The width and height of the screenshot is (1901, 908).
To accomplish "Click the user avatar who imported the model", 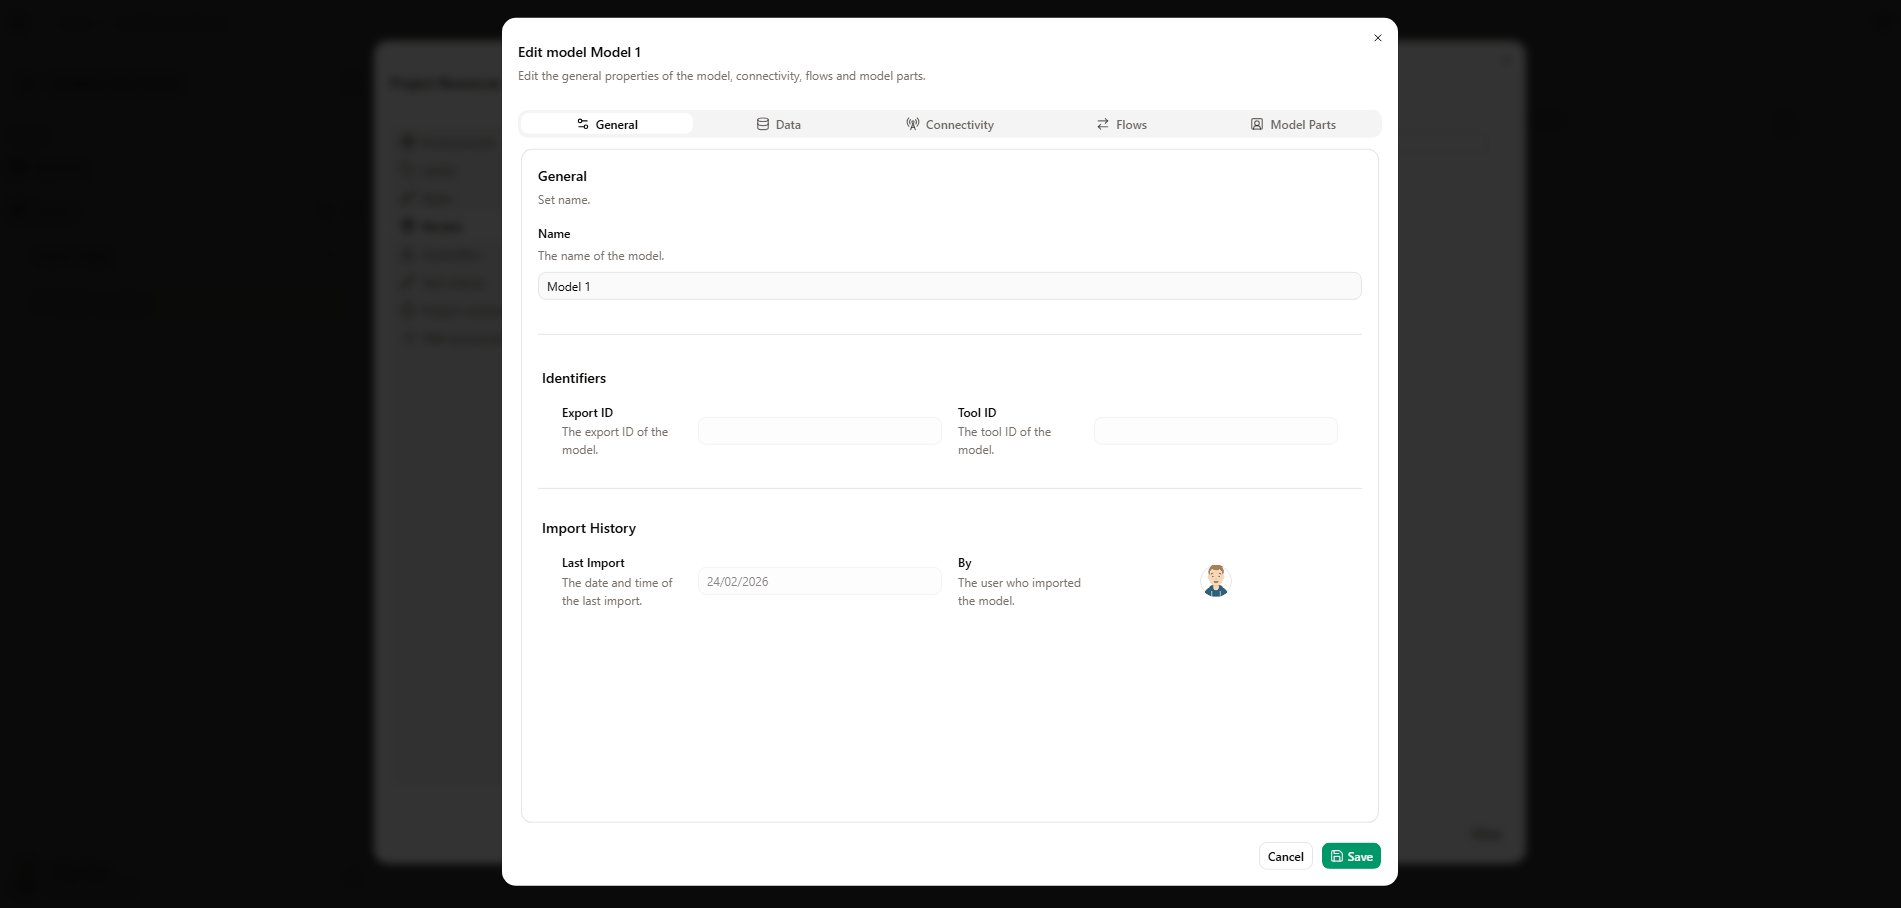I will (1215, 581).
